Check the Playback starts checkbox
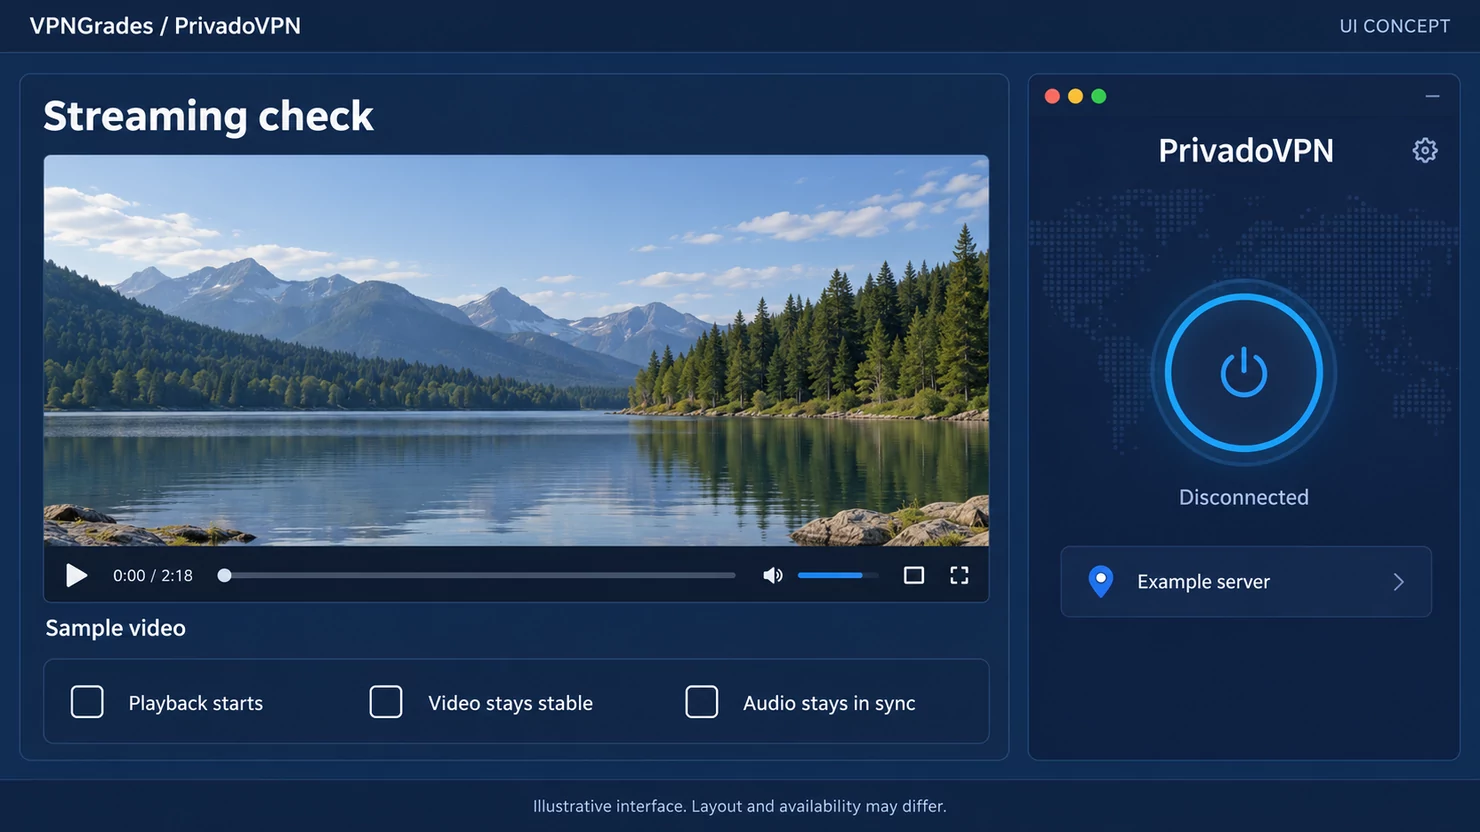 [x=87, y=702]
